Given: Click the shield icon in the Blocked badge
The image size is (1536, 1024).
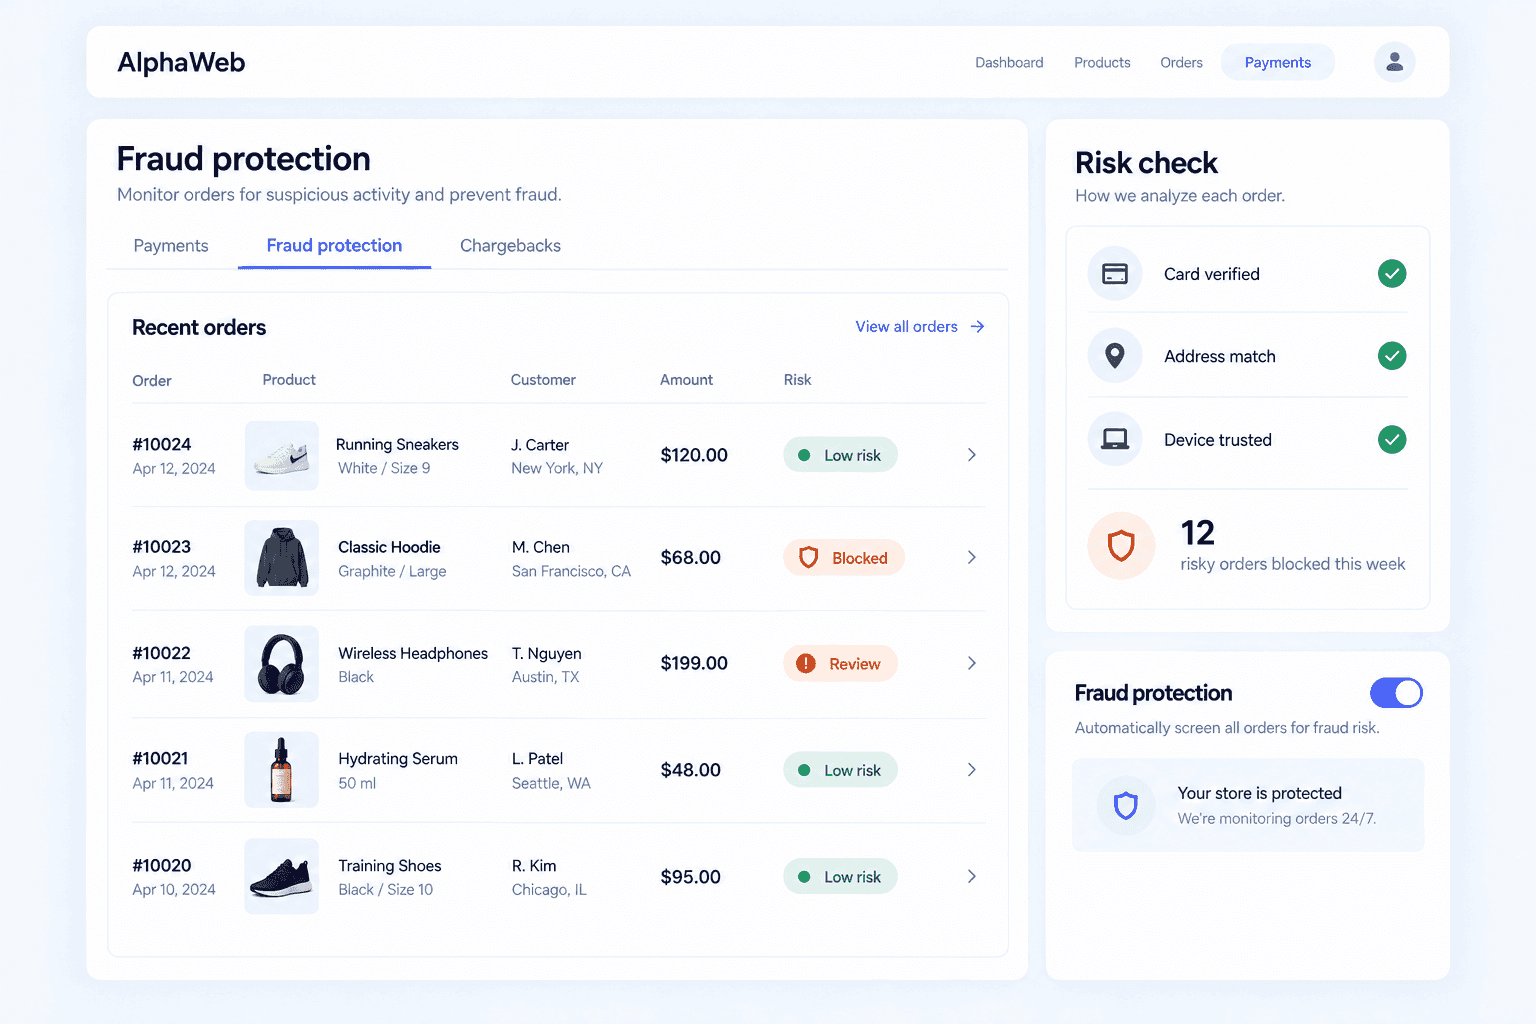Looking at the screenshot, I should click(809, 558).
